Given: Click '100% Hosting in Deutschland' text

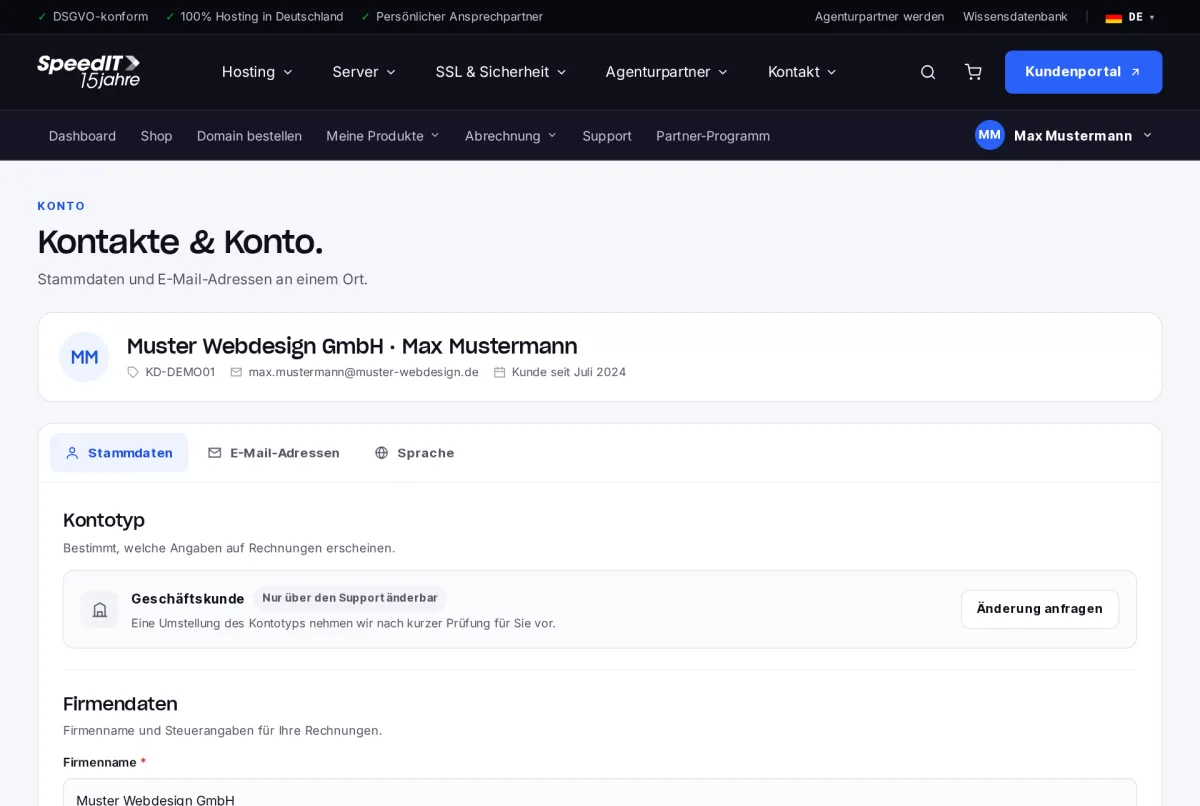Looking at the screenshot, I should [x=262, y=17].
